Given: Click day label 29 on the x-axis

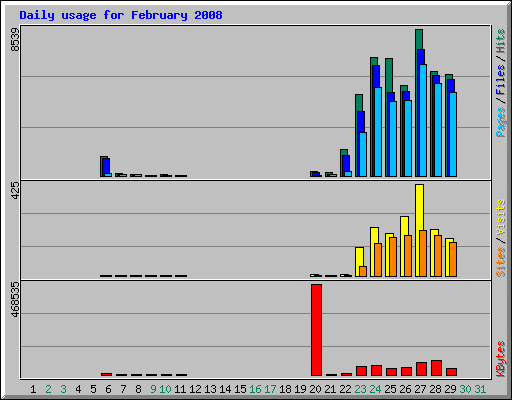Looking at the screenshot, I should (450, 389).
